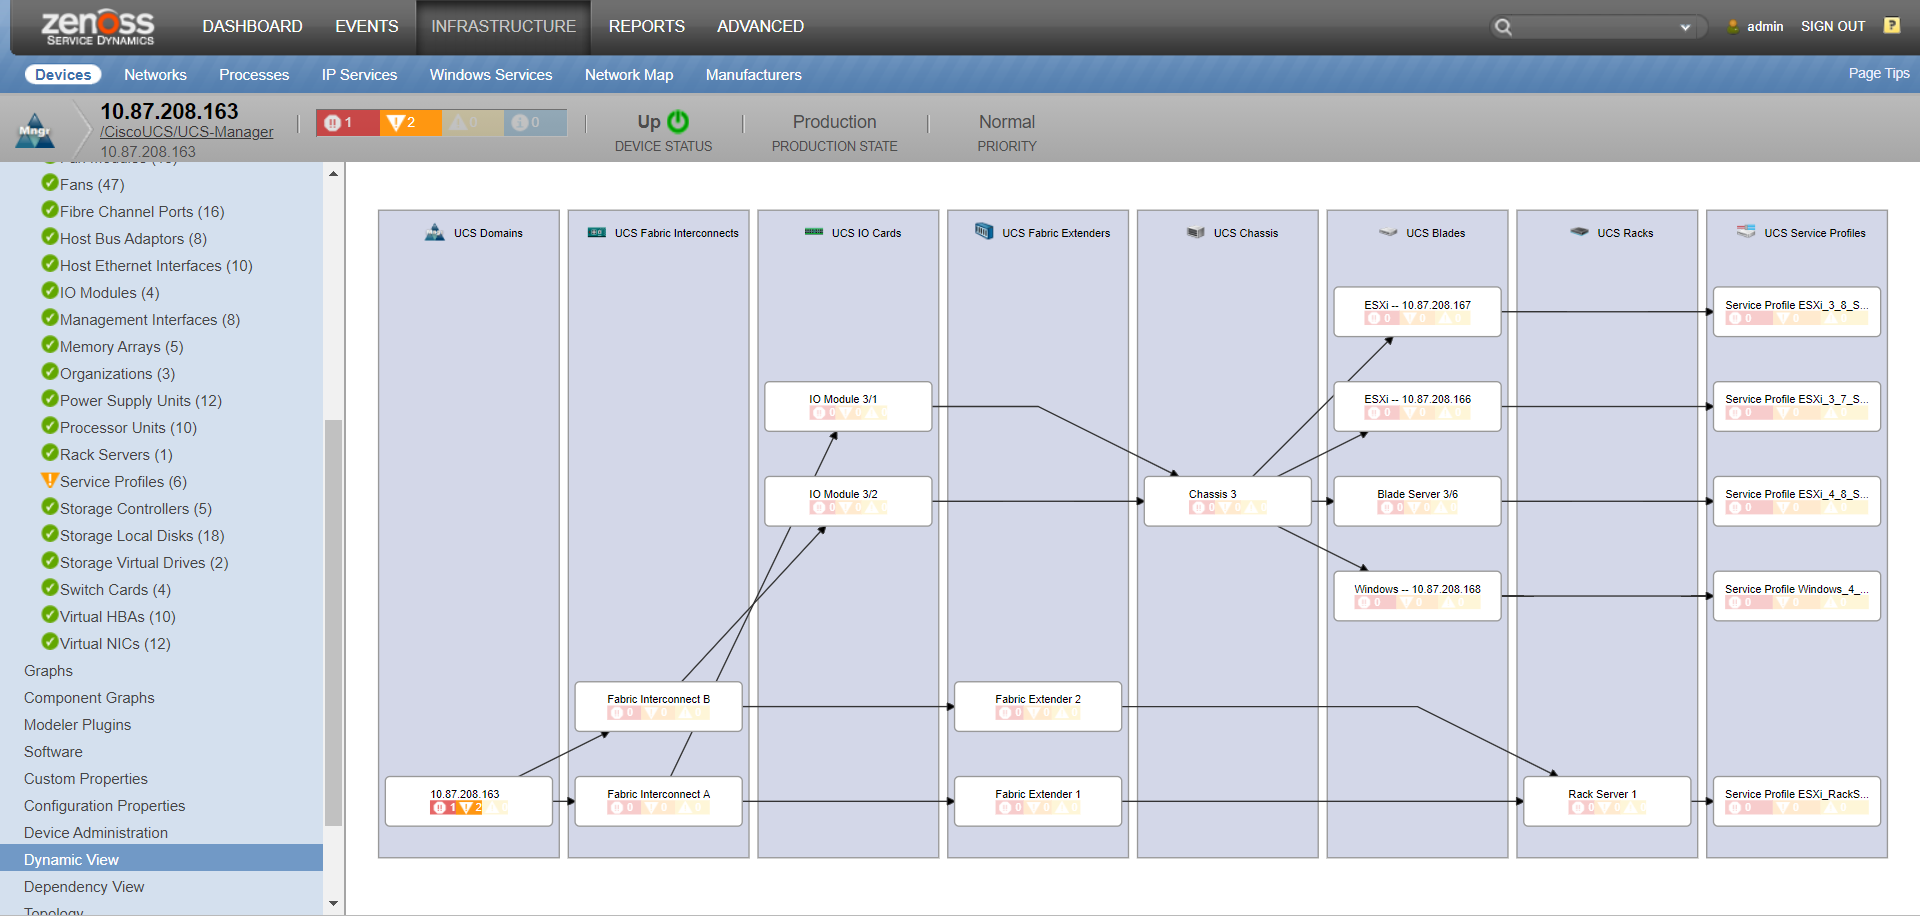This screenshot has height=916, width=1920.
Task: Switch to the Windows Services tab
Action: (x=491, y=75)
